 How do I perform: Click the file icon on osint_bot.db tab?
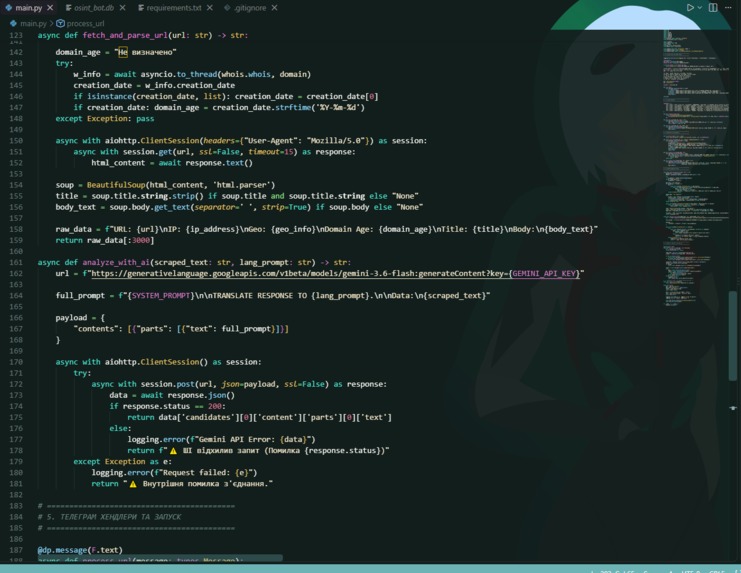click(x=69, y=8)
